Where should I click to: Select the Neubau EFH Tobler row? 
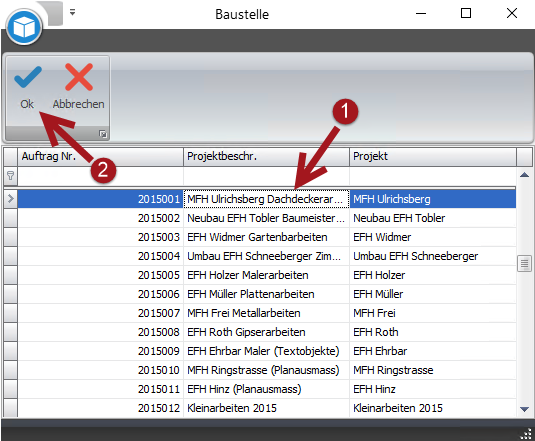(x=266, y=218)
